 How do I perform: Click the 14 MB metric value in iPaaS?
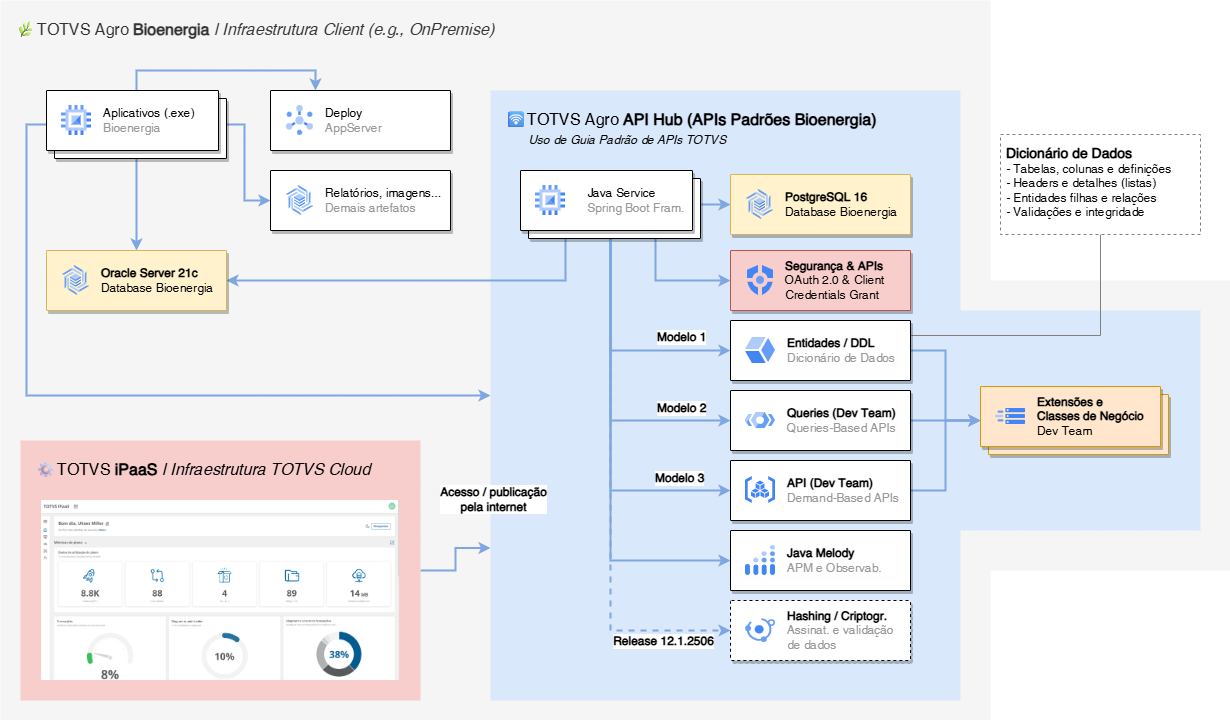(359, 594)
